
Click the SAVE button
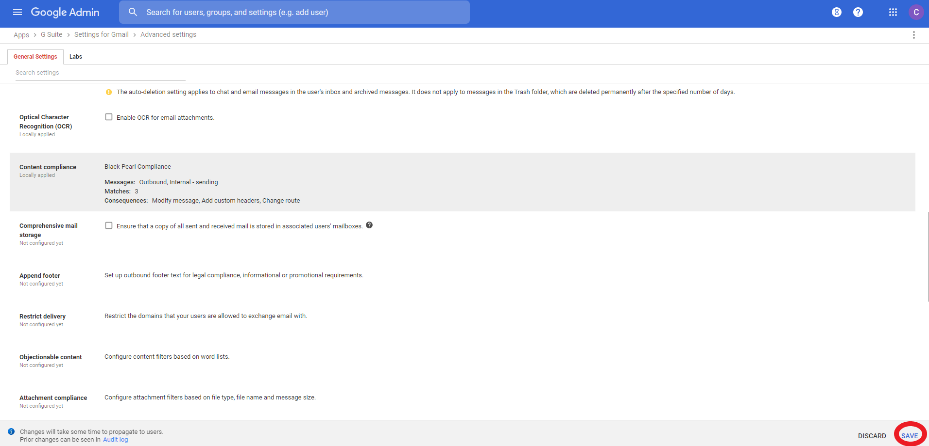(x=909, y=435)
